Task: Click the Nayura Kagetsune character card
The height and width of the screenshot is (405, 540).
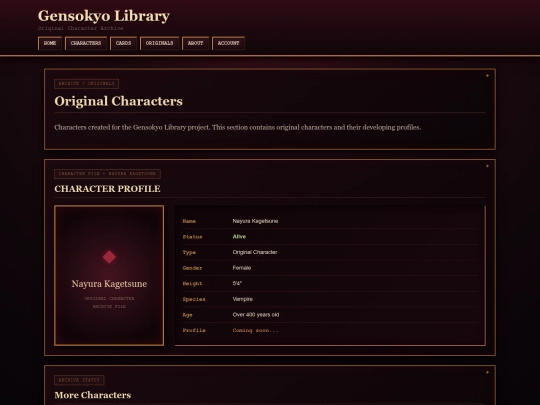Action: [x=109, y=276]
